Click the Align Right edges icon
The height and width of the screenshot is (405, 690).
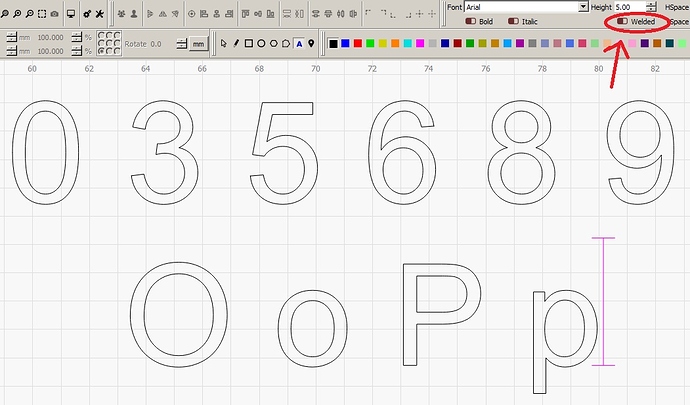click(x=229, y=14)
